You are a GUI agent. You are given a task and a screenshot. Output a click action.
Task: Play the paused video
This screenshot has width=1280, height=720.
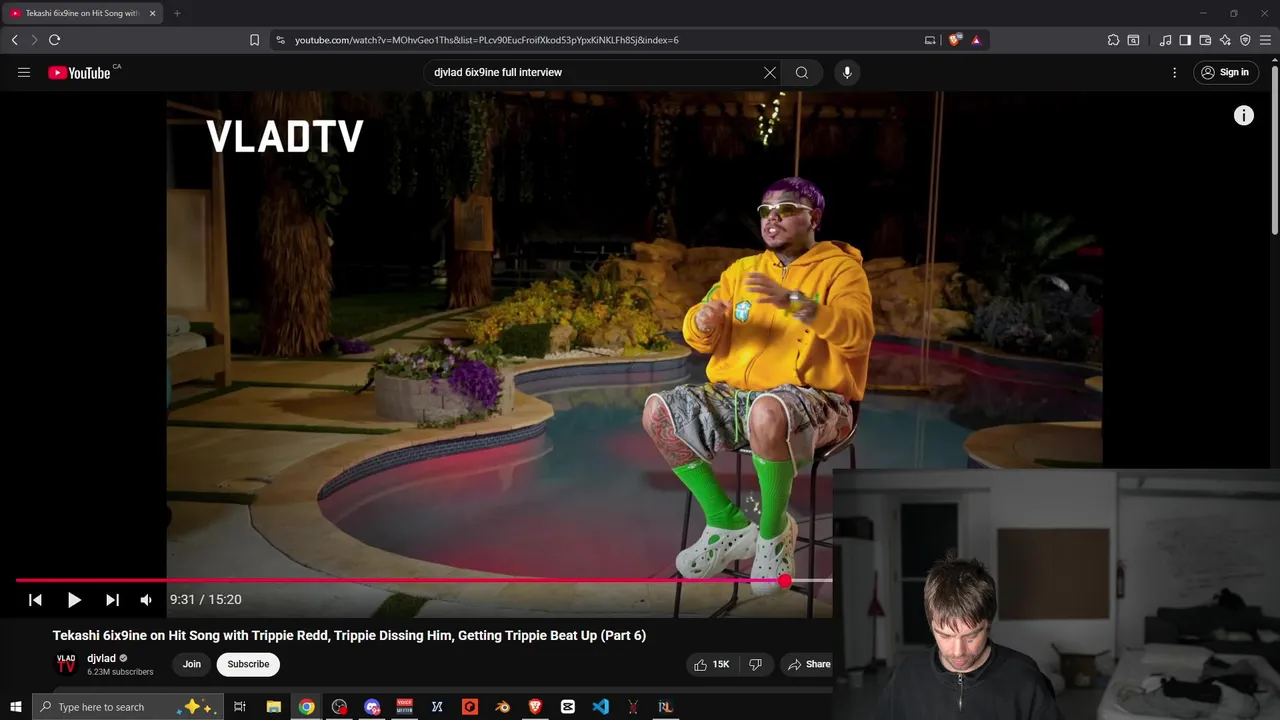click(x=74, y=600)
